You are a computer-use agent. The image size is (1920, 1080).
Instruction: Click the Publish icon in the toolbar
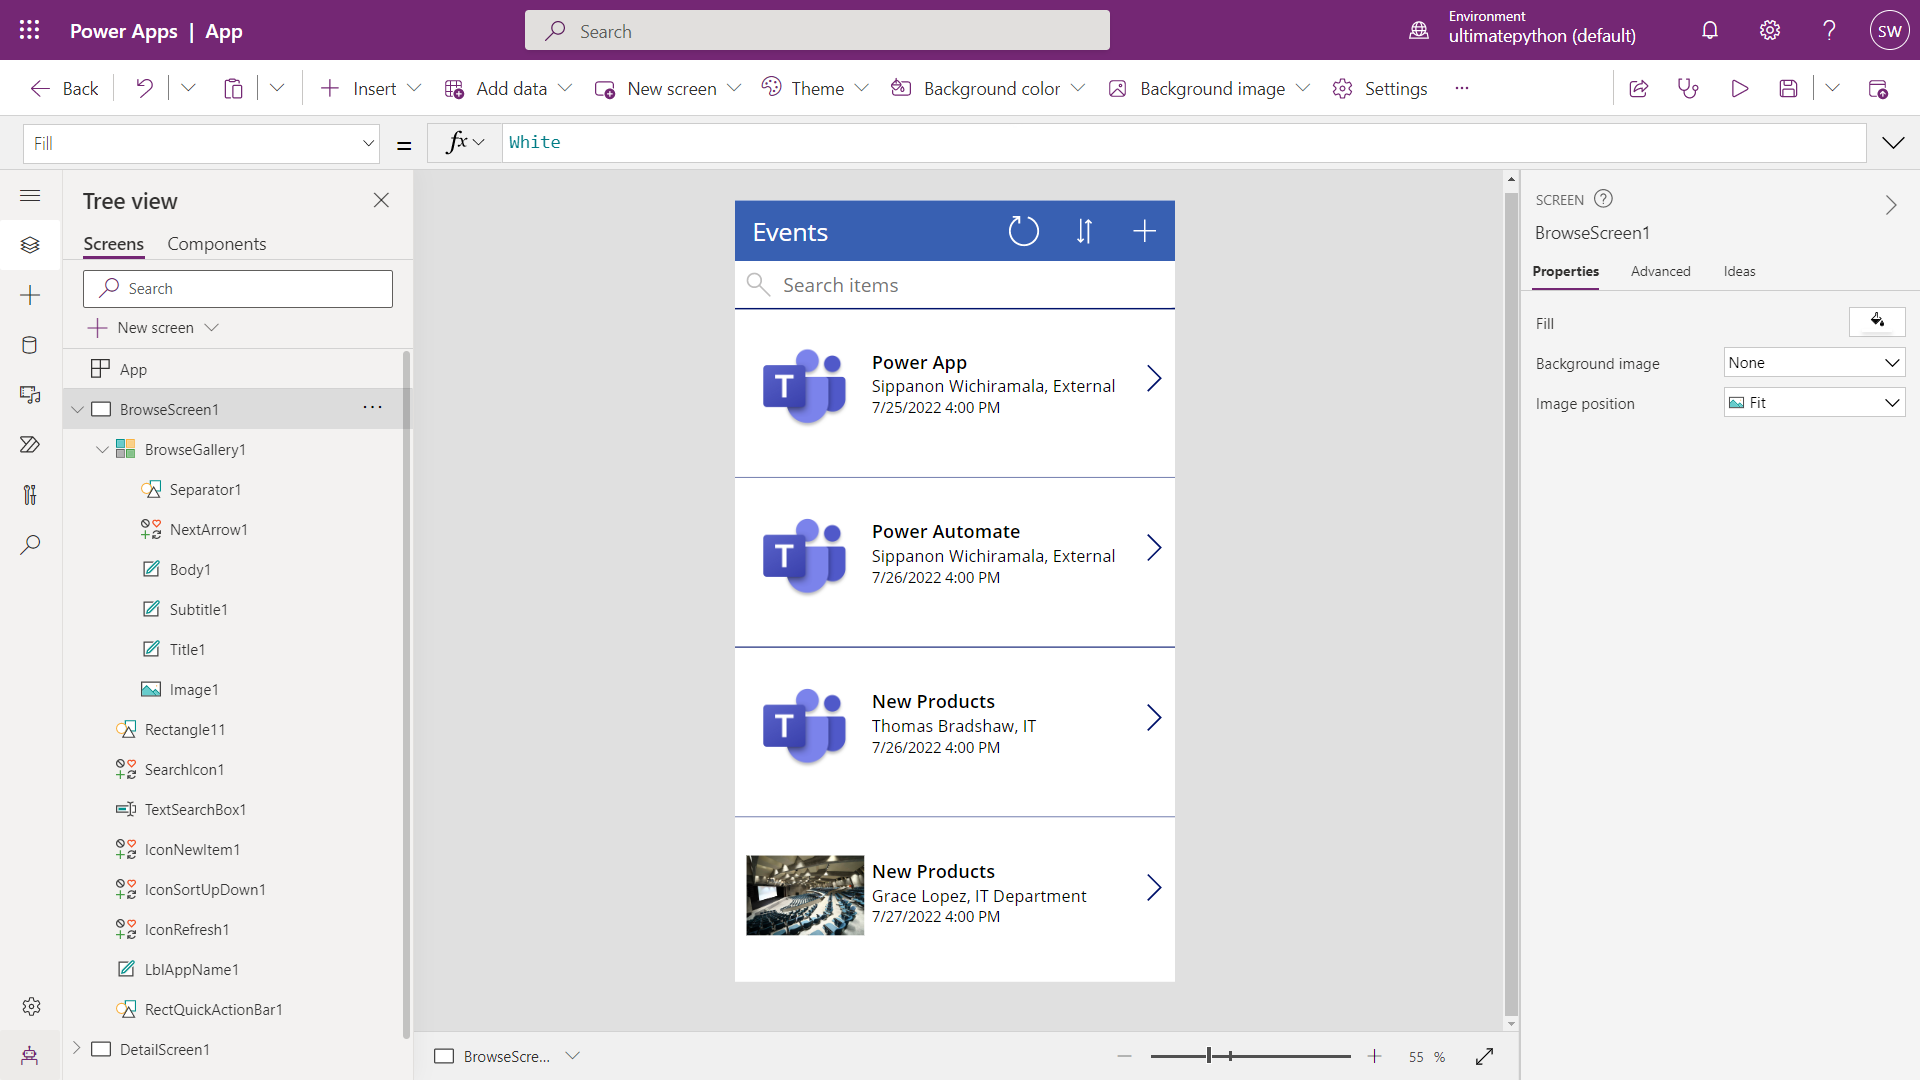click(1878, 88)
